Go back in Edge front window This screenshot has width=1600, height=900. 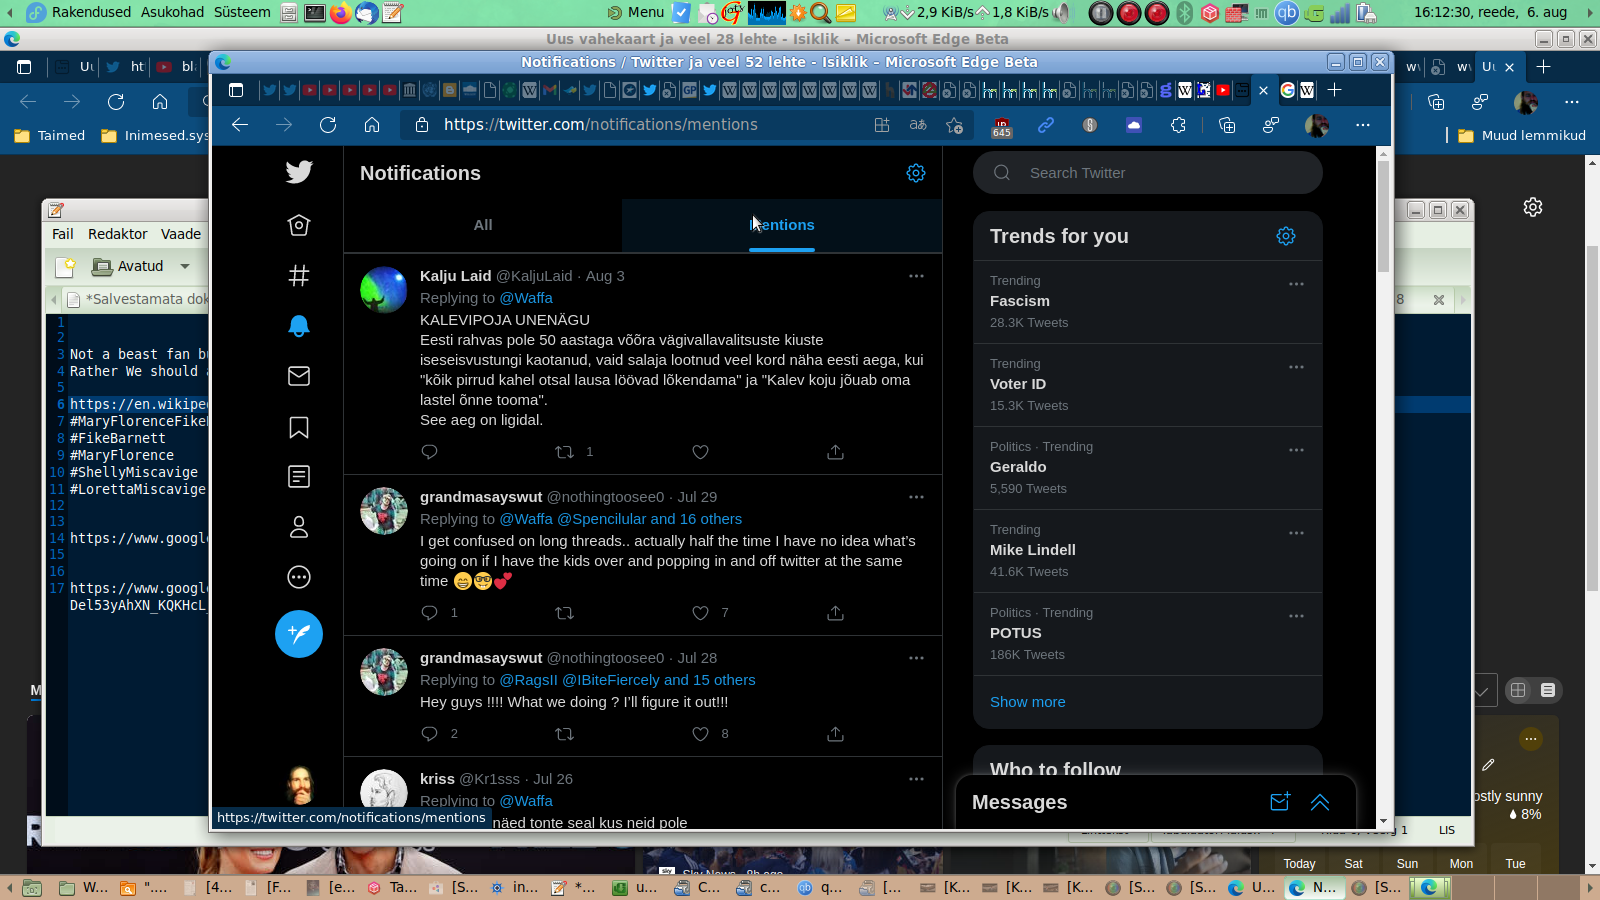(x=240, y=125)
